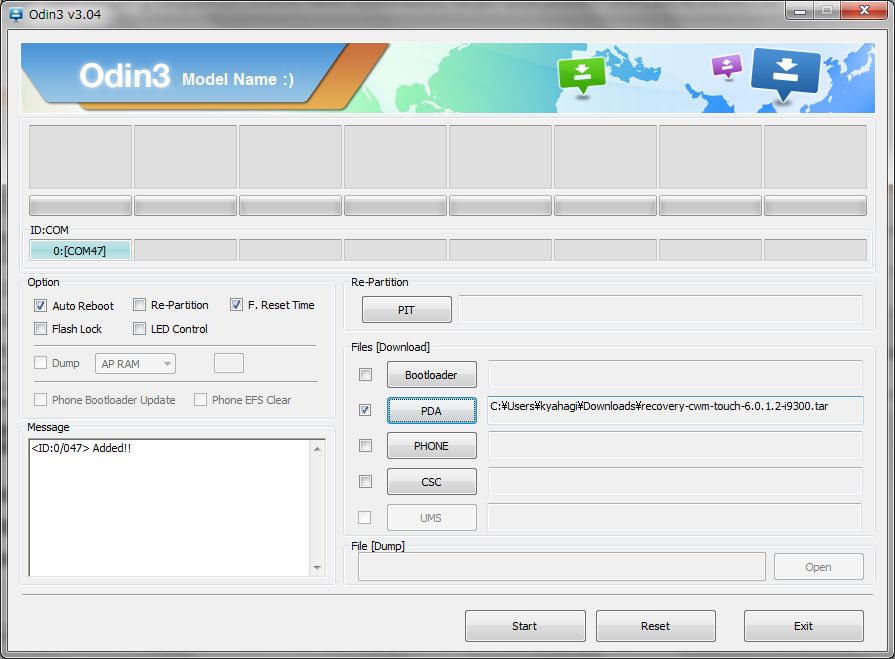Click the small field beside AP RAM
This screenshot has width=895, height=659.
(229, 363)
